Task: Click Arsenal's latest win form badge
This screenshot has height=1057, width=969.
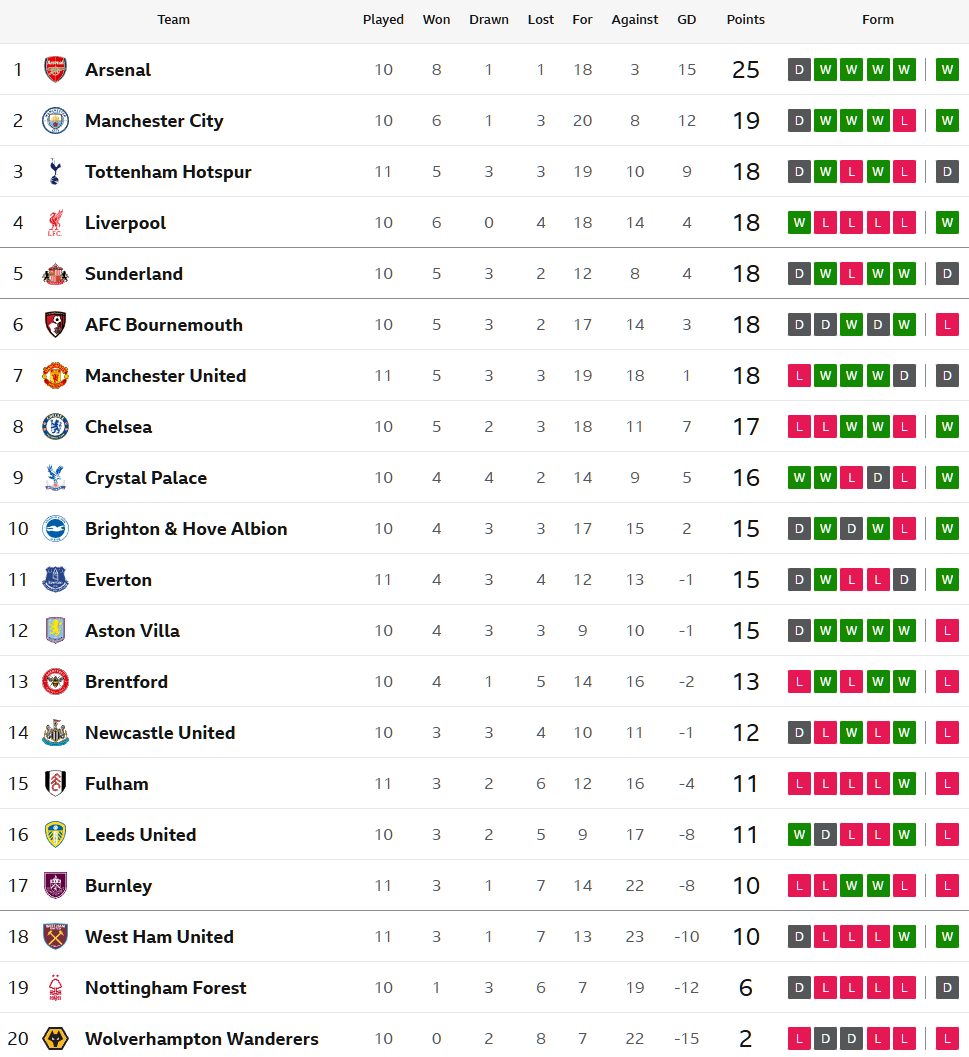Action: point(947,70)
